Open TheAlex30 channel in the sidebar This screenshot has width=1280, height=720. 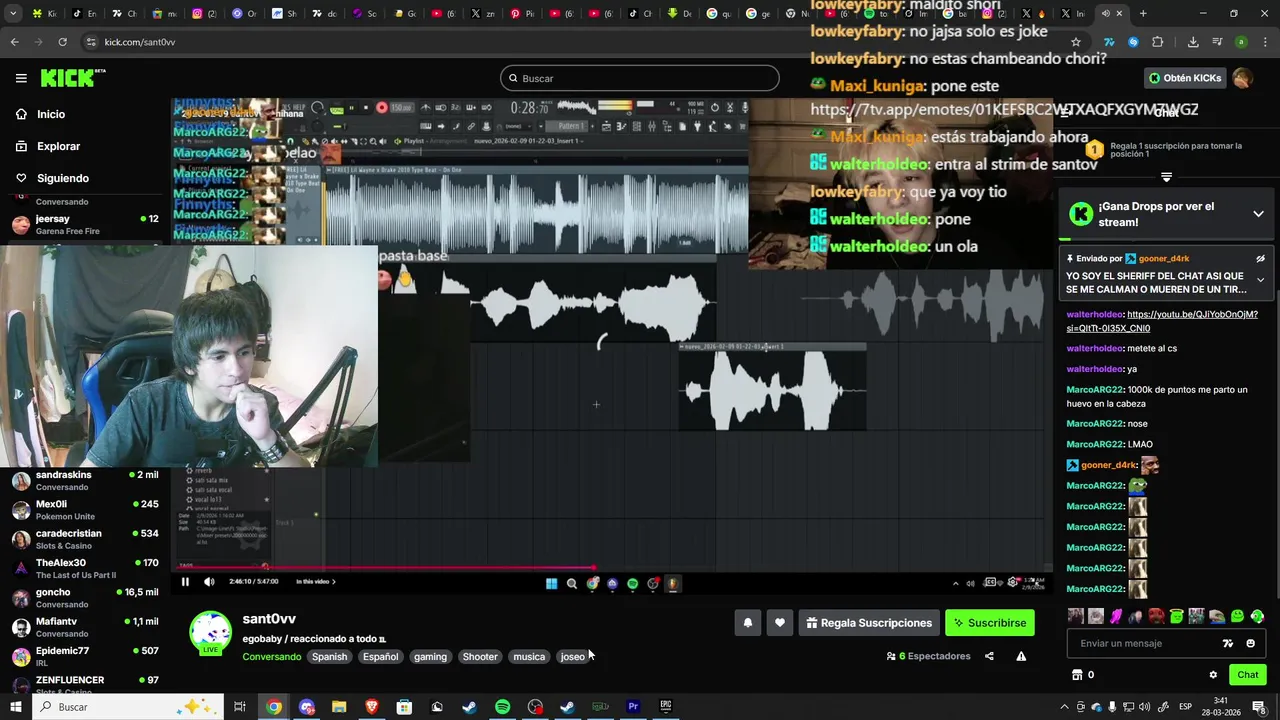tap(85, 569)
